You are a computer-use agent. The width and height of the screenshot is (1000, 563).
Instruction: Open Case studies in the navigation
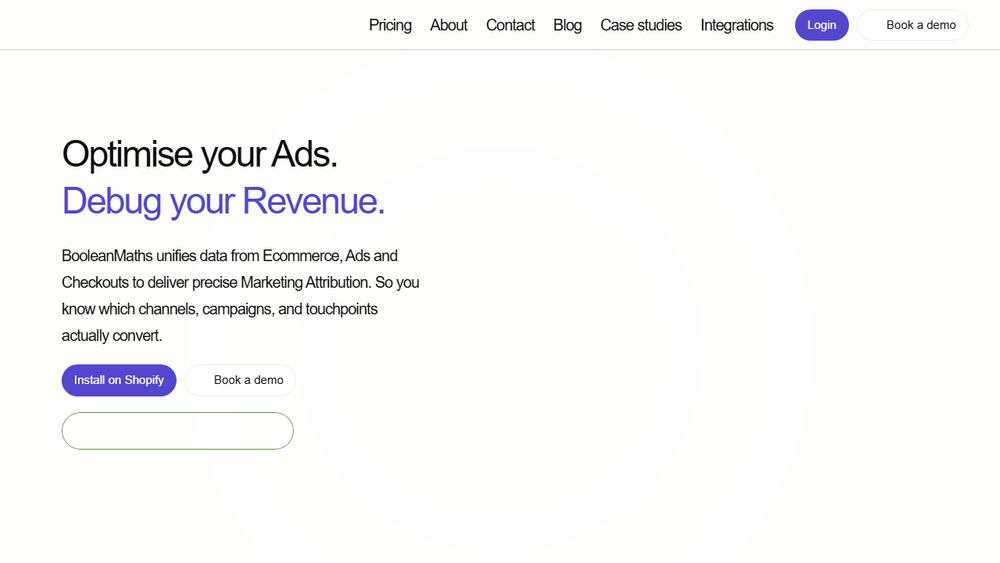pyautogui.click(x=641, y=25)
